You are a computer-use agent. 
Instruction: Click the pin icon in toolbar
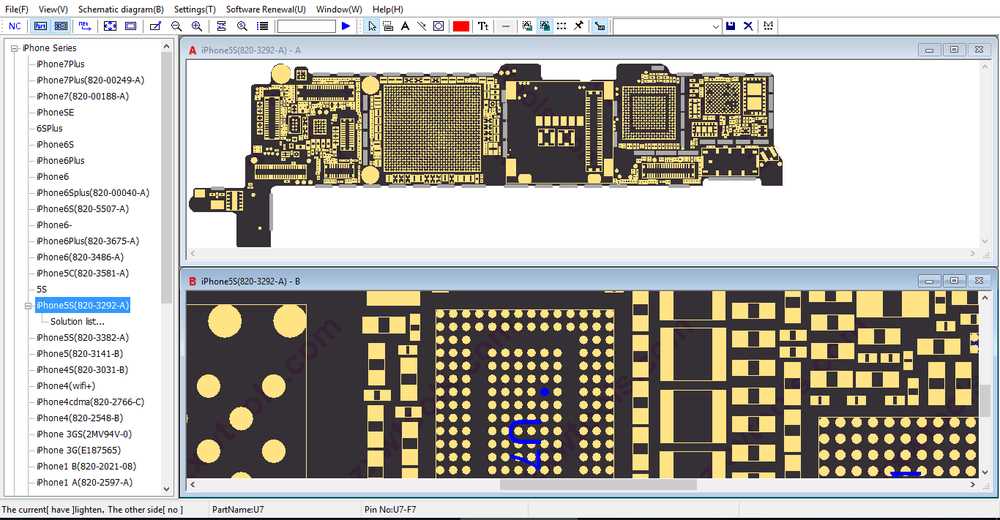click(578, 26)
